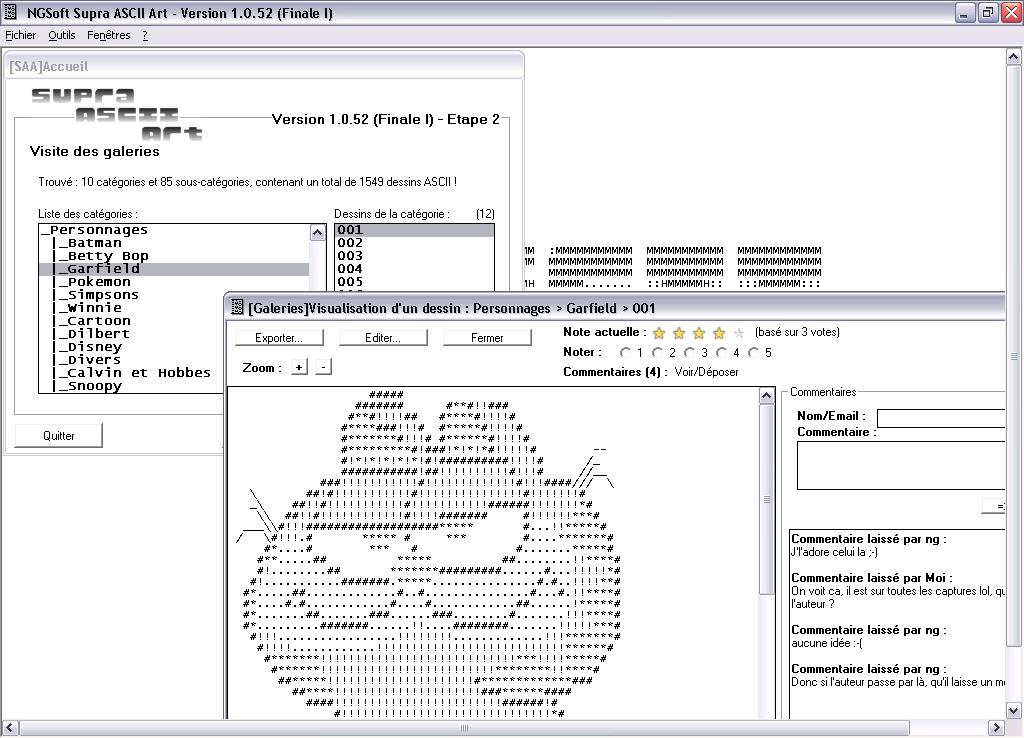Select rating 4 radio button
Image resolution: width=1024 pixels, height=738 pixels.
click(x=721, y=353)
